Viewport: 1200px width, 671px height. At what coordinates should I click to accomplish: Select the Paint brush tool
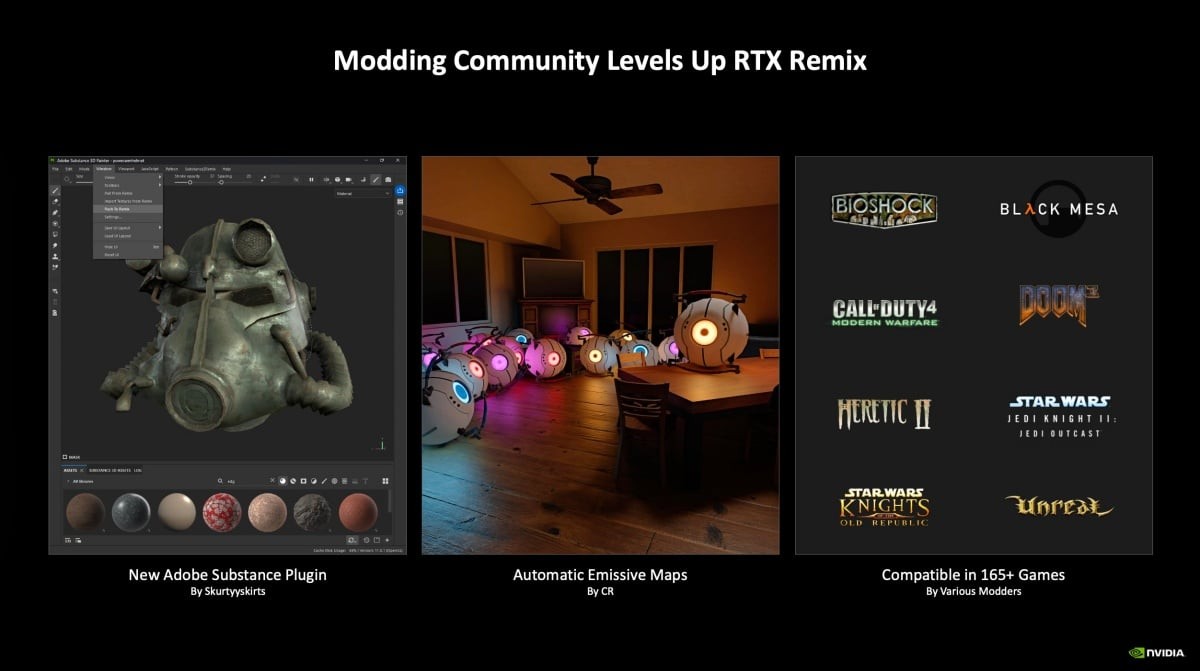(x=55, y=191)
